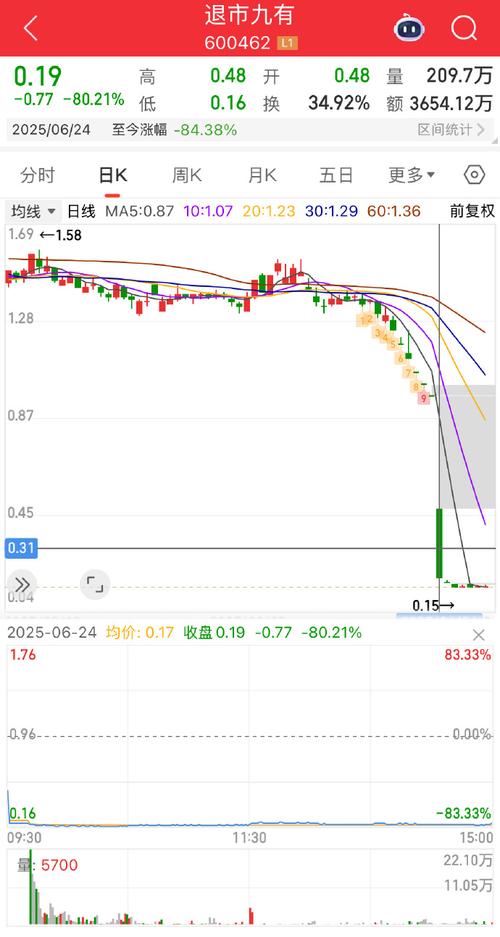
Task: Tap the large green June 24 candlestick
Action: click(x=439, y=543)
